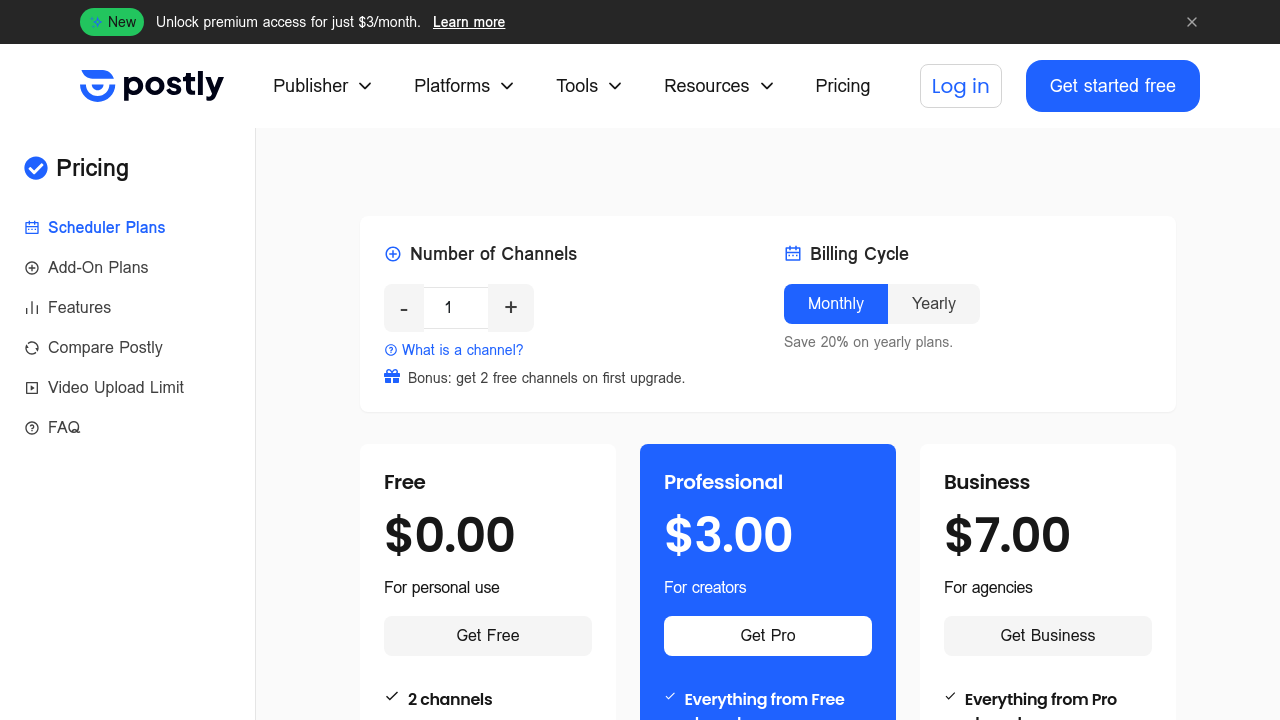Click the calendar icon beside Scheduler Plans

(32, 228)
